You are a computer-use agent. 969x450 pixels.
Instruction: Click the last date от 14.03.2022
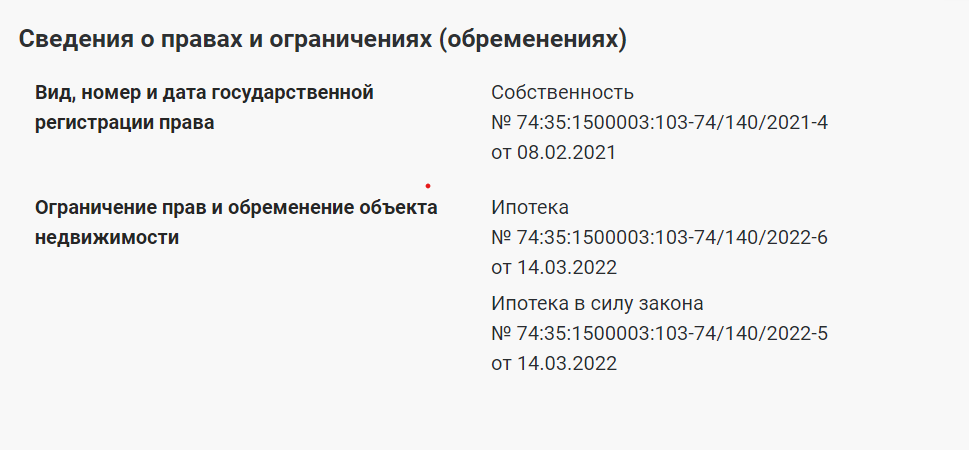point(554,363)
